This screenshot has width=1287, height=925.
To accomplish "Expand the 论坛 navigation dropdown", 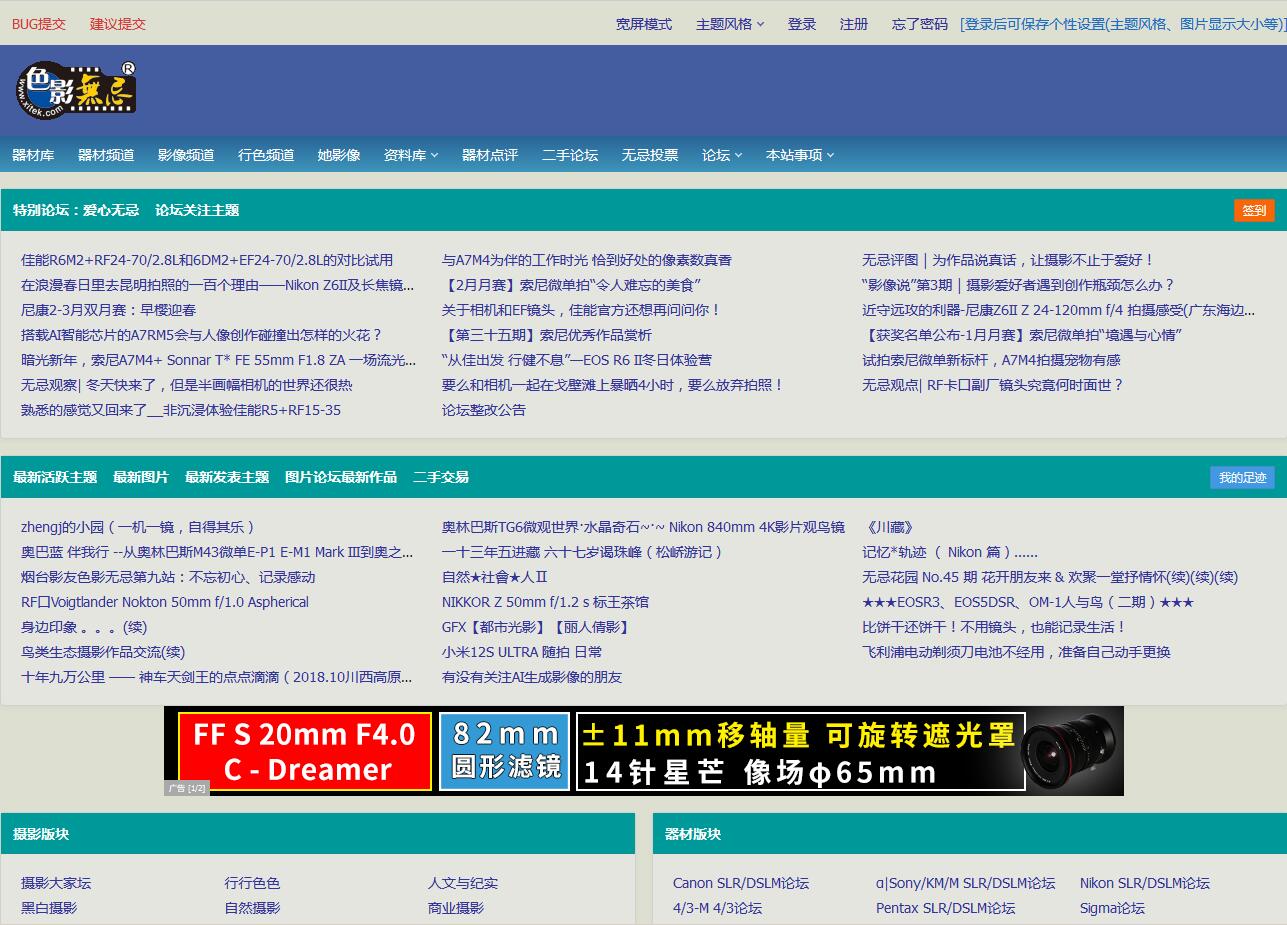I will pyautogui.click(x=721, y=155).
